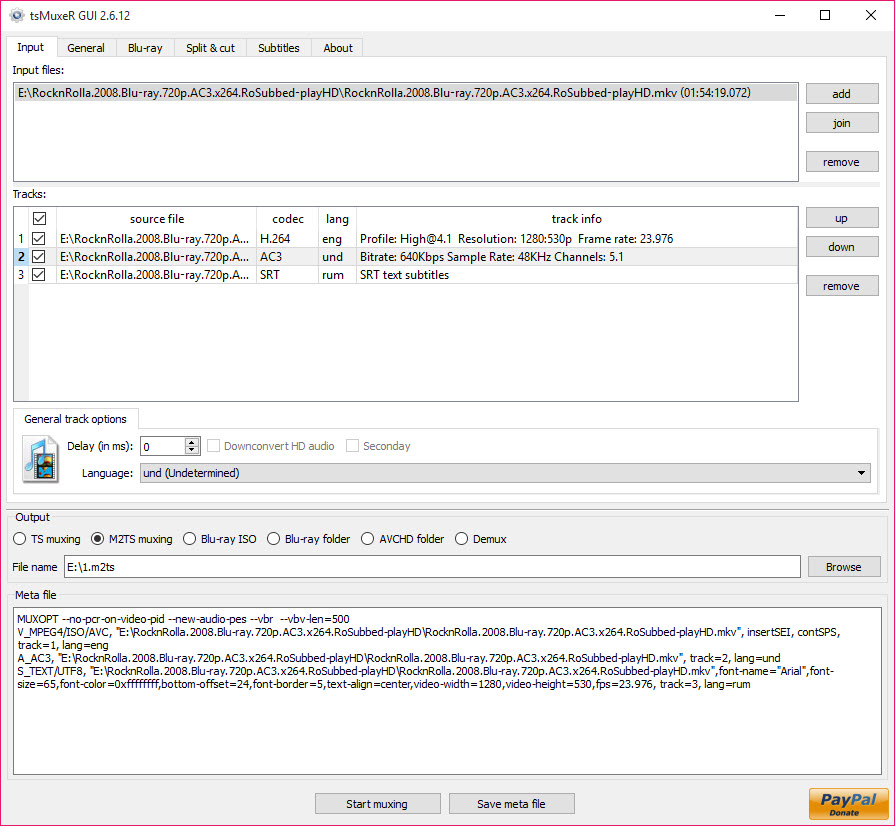
Task: Tick the Seconday checkbox
Action: tap(353, 446)
